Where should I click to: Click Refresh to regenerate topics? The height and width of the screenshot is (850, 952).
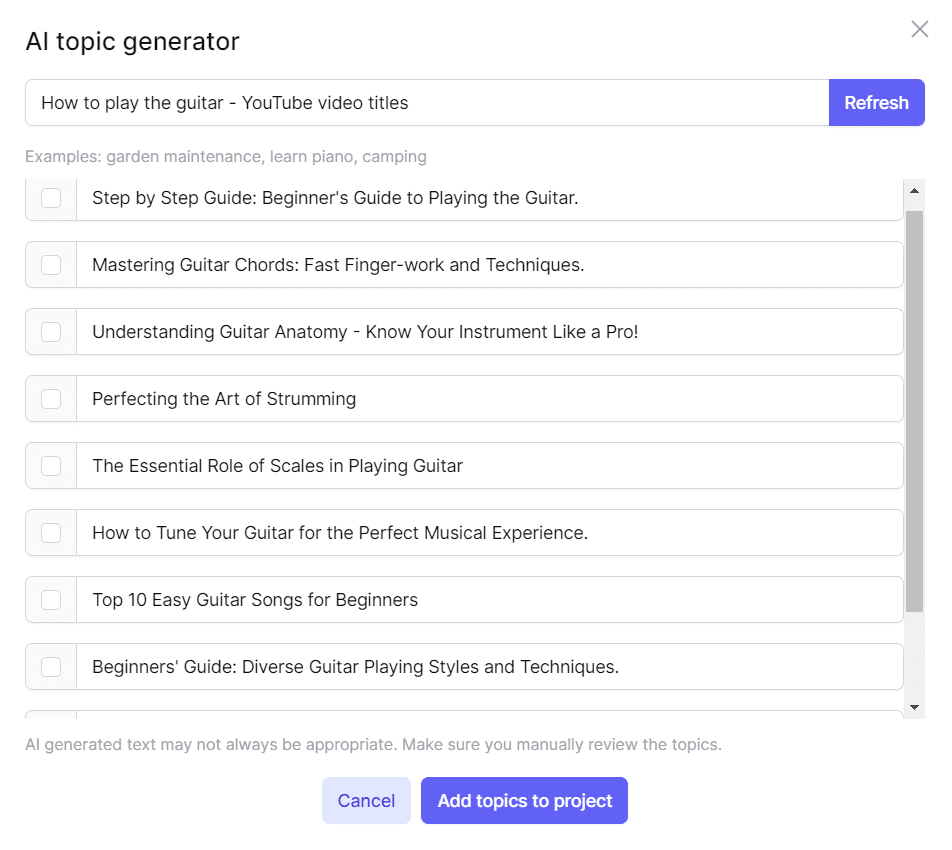click(x=876, y=103)
